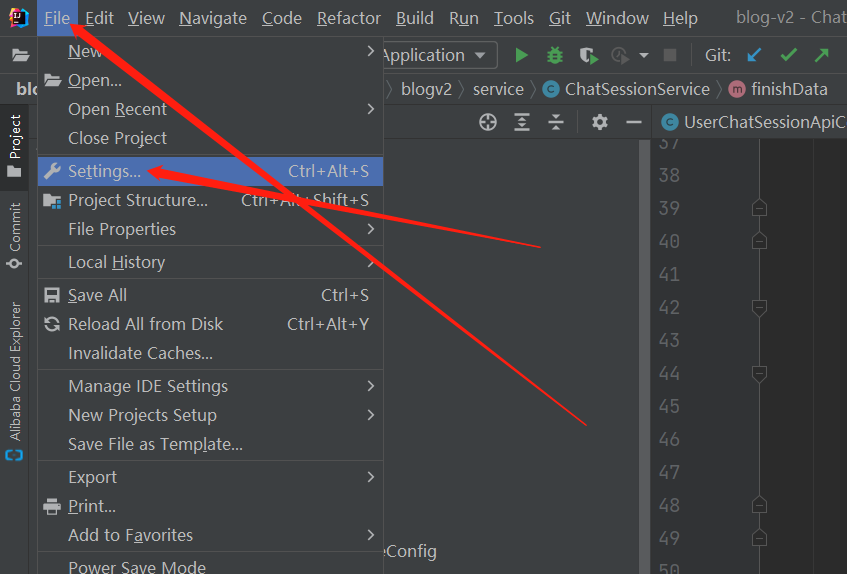Commit changes with Git green checkmark
Screen dimensions: 847x574
click(x=789, y=55)
